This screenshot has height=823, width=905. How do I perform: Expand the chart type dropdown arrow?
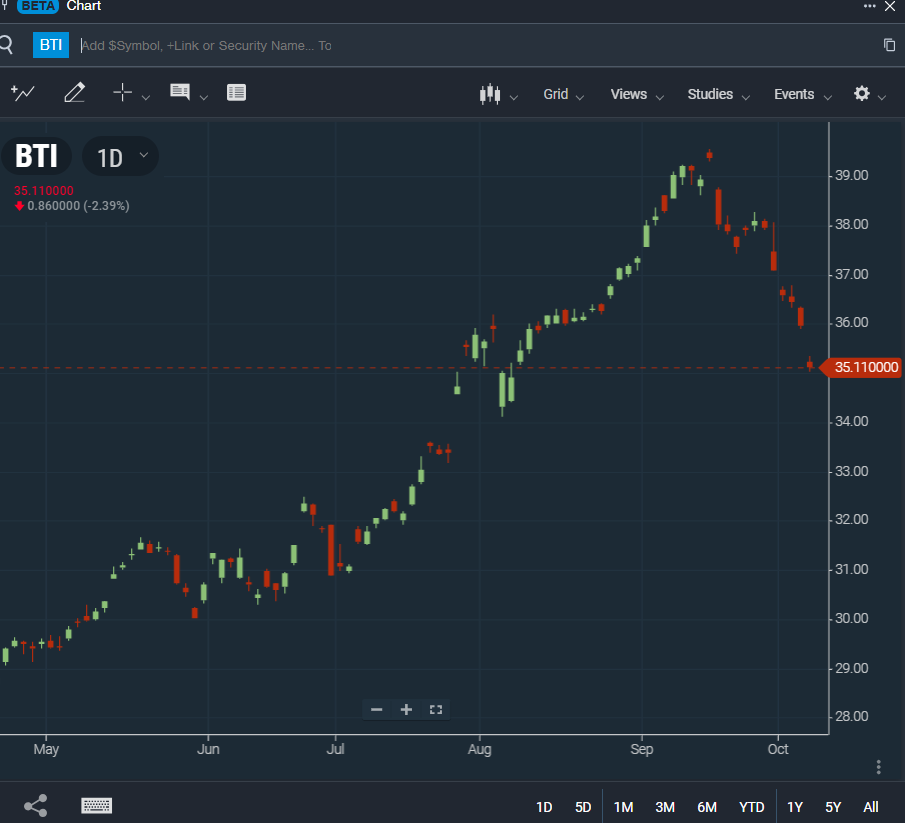coord(514,98)
